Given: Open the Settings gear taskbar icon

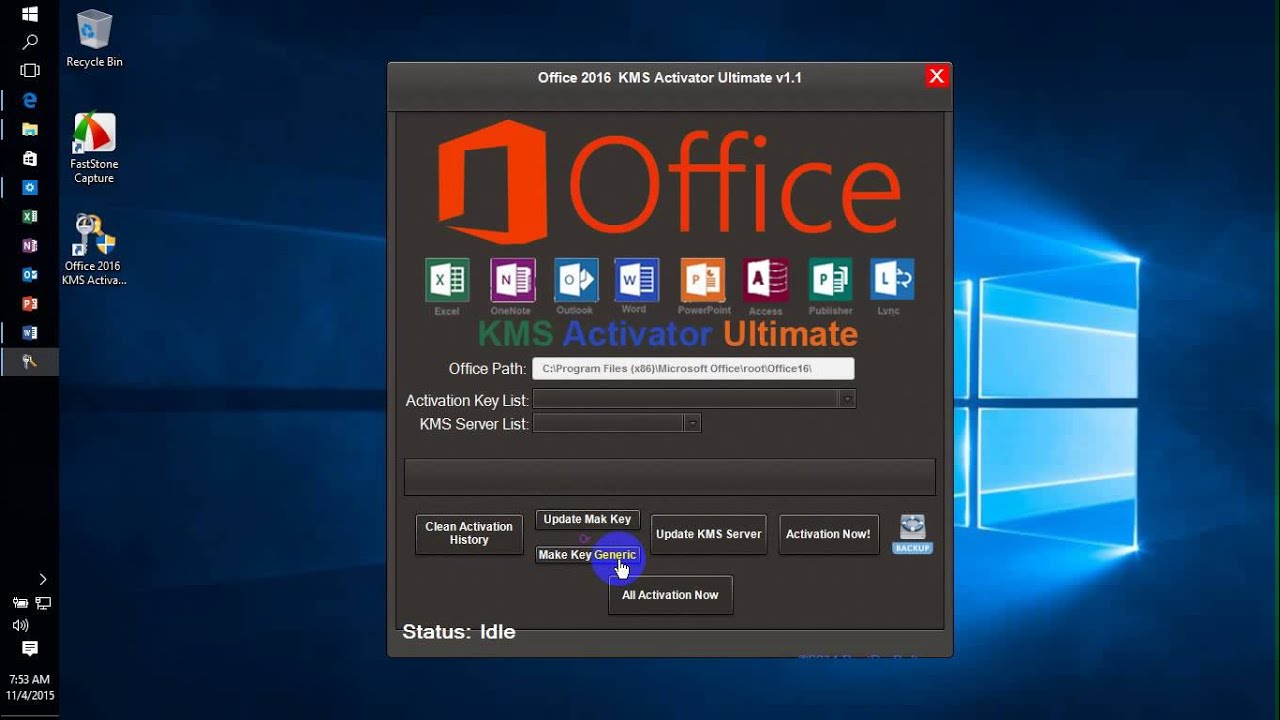Looking at the screenshot, I should 29,187.
